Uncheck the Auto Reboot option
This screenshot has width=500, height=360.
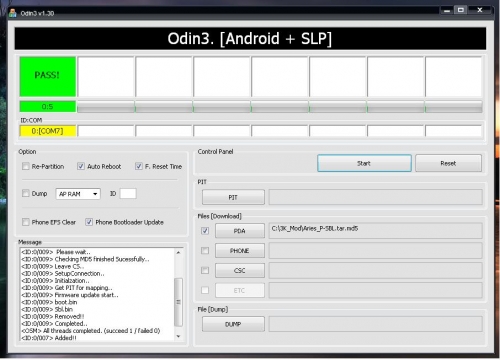coord(81,166)
